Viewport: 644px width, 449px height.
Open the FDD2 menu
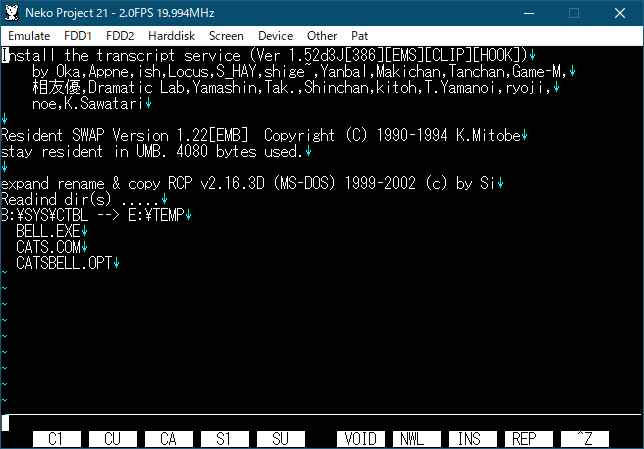tap(120, 36)
